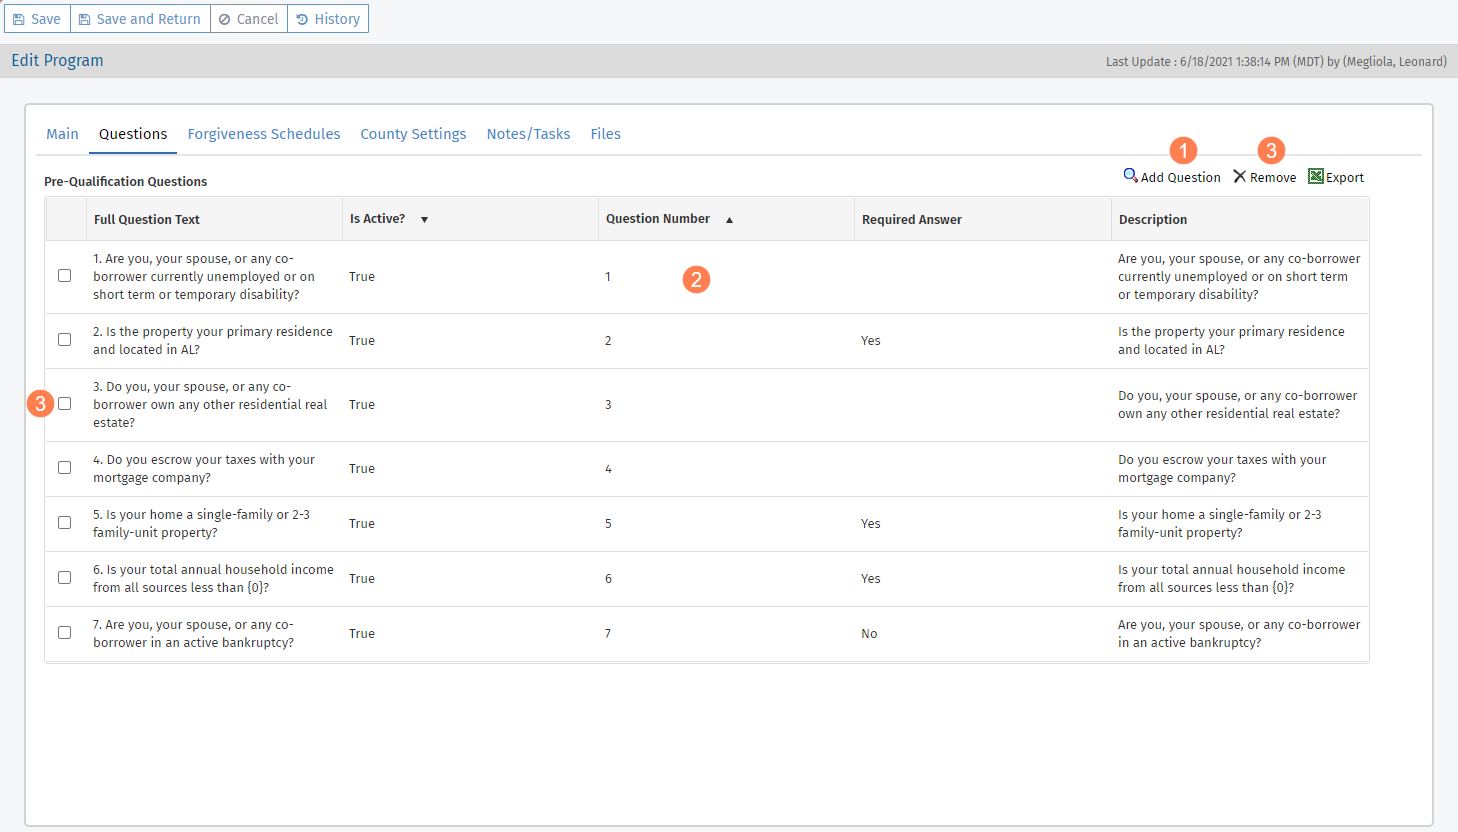
Task: Sort by Full Question Text header
Action: point(147,220)
